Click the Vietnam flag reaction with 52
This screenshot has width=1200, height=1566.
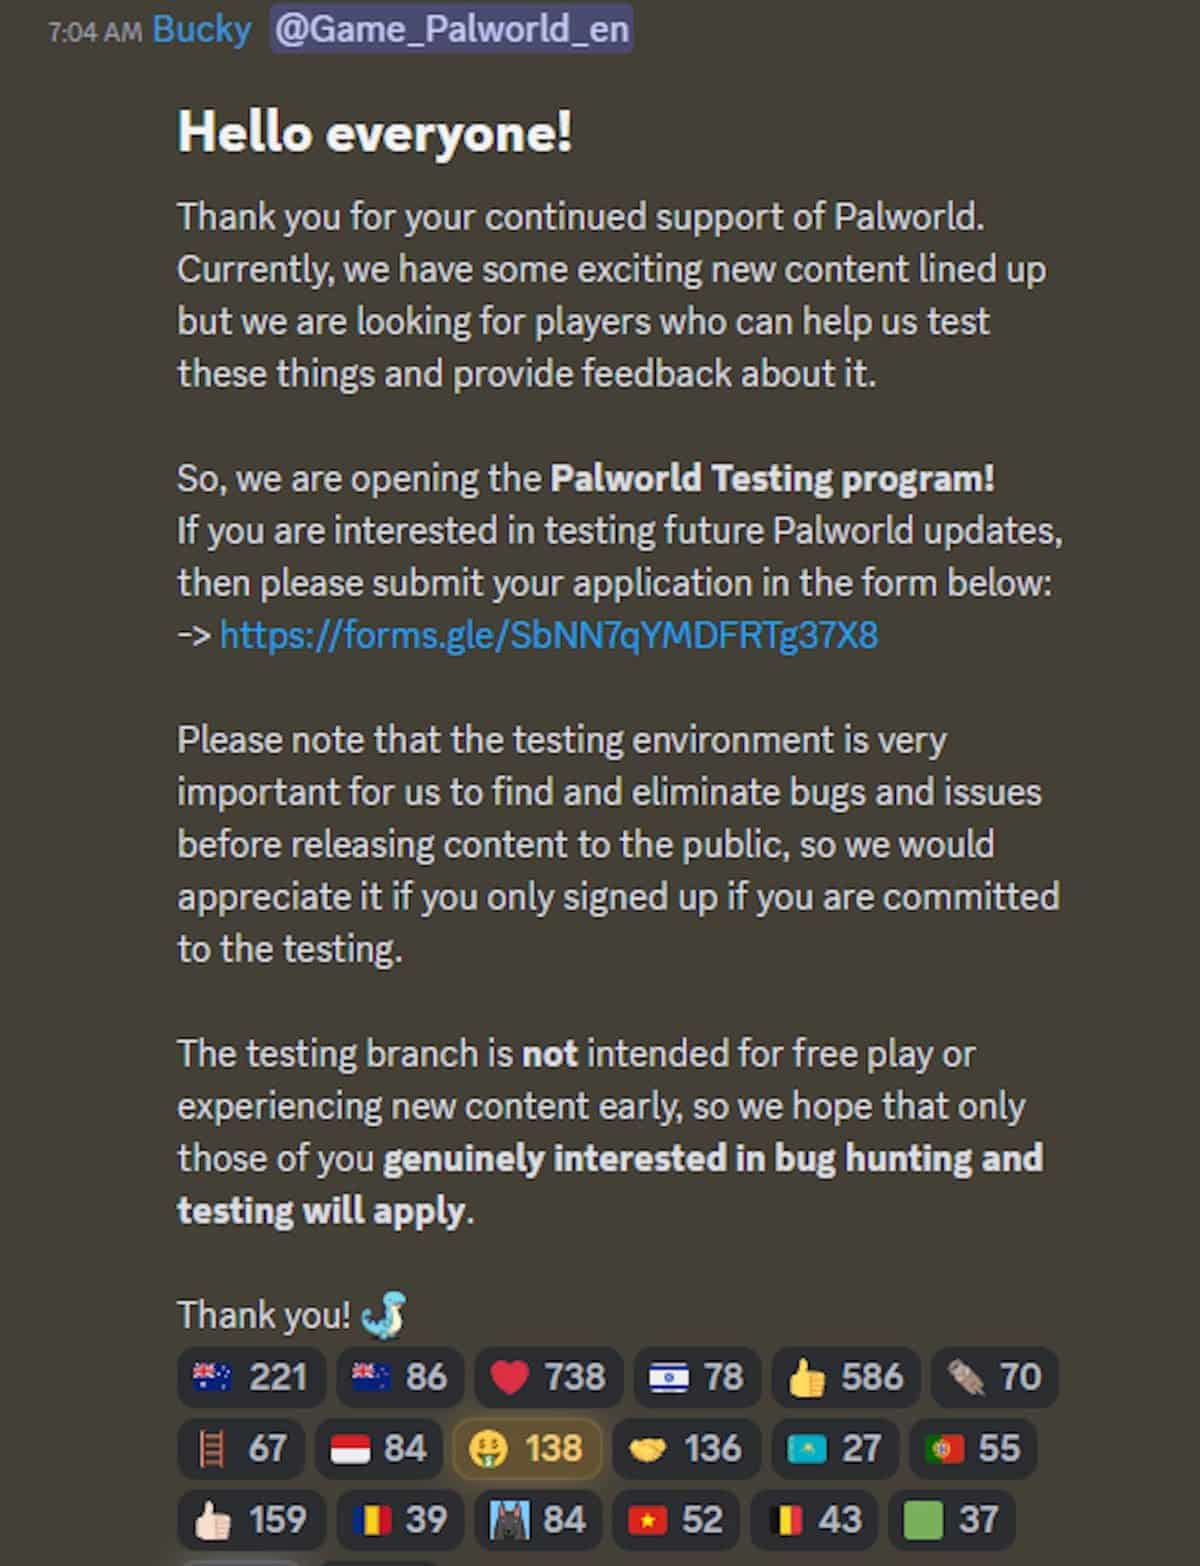coord(674,1520)
